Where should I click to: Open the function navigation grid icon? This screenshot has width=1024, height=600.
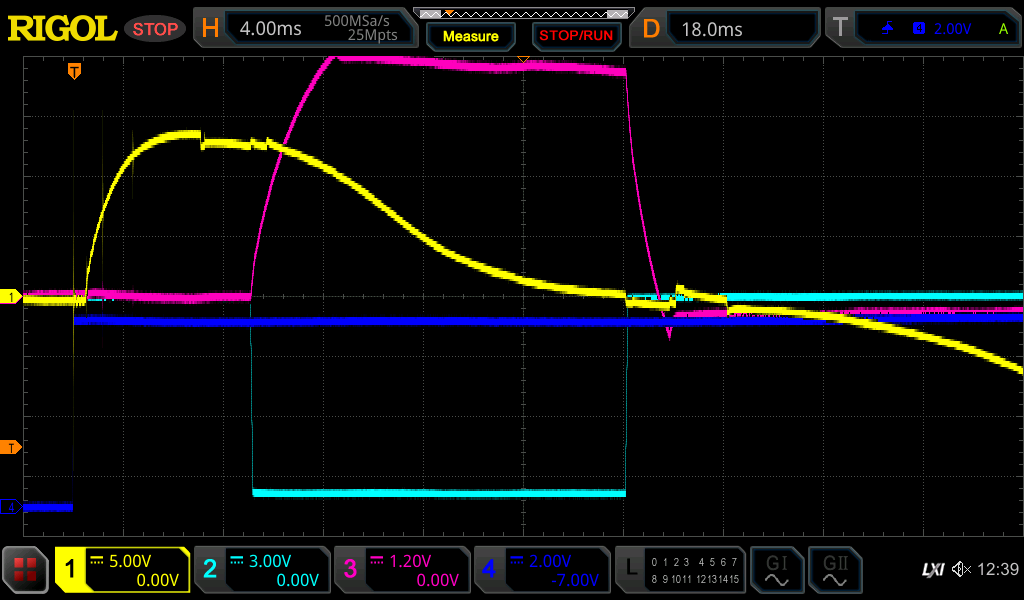point(25,570)
